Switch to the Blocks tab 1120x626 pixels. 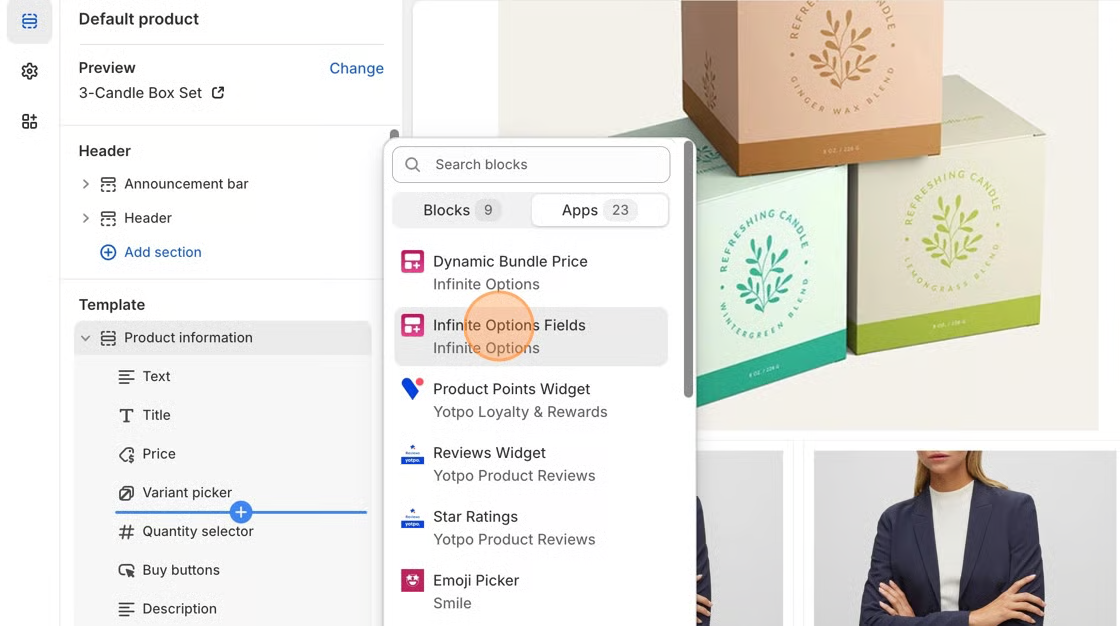pyautogui.click(x=461, y=210)
